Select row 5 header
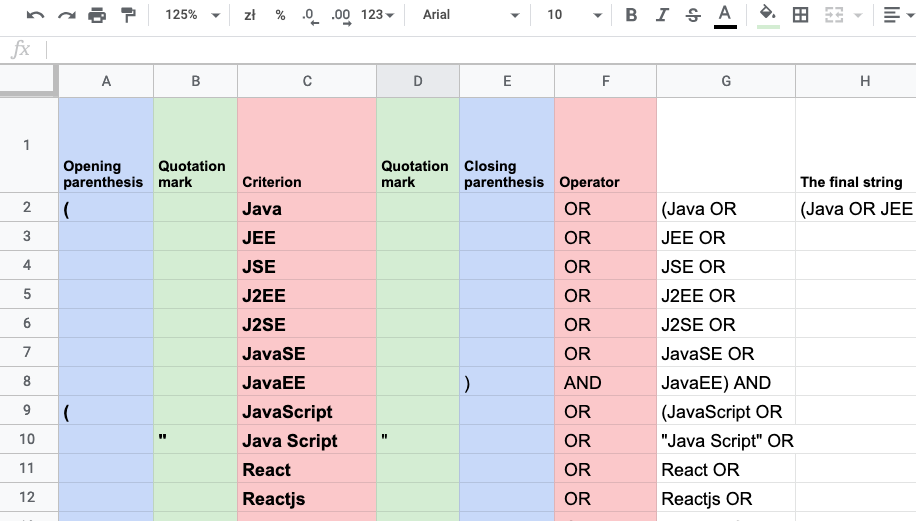Image resolution: width=916 pixels, height=521 pixels. pyautogui.click(x=29, y=294)
